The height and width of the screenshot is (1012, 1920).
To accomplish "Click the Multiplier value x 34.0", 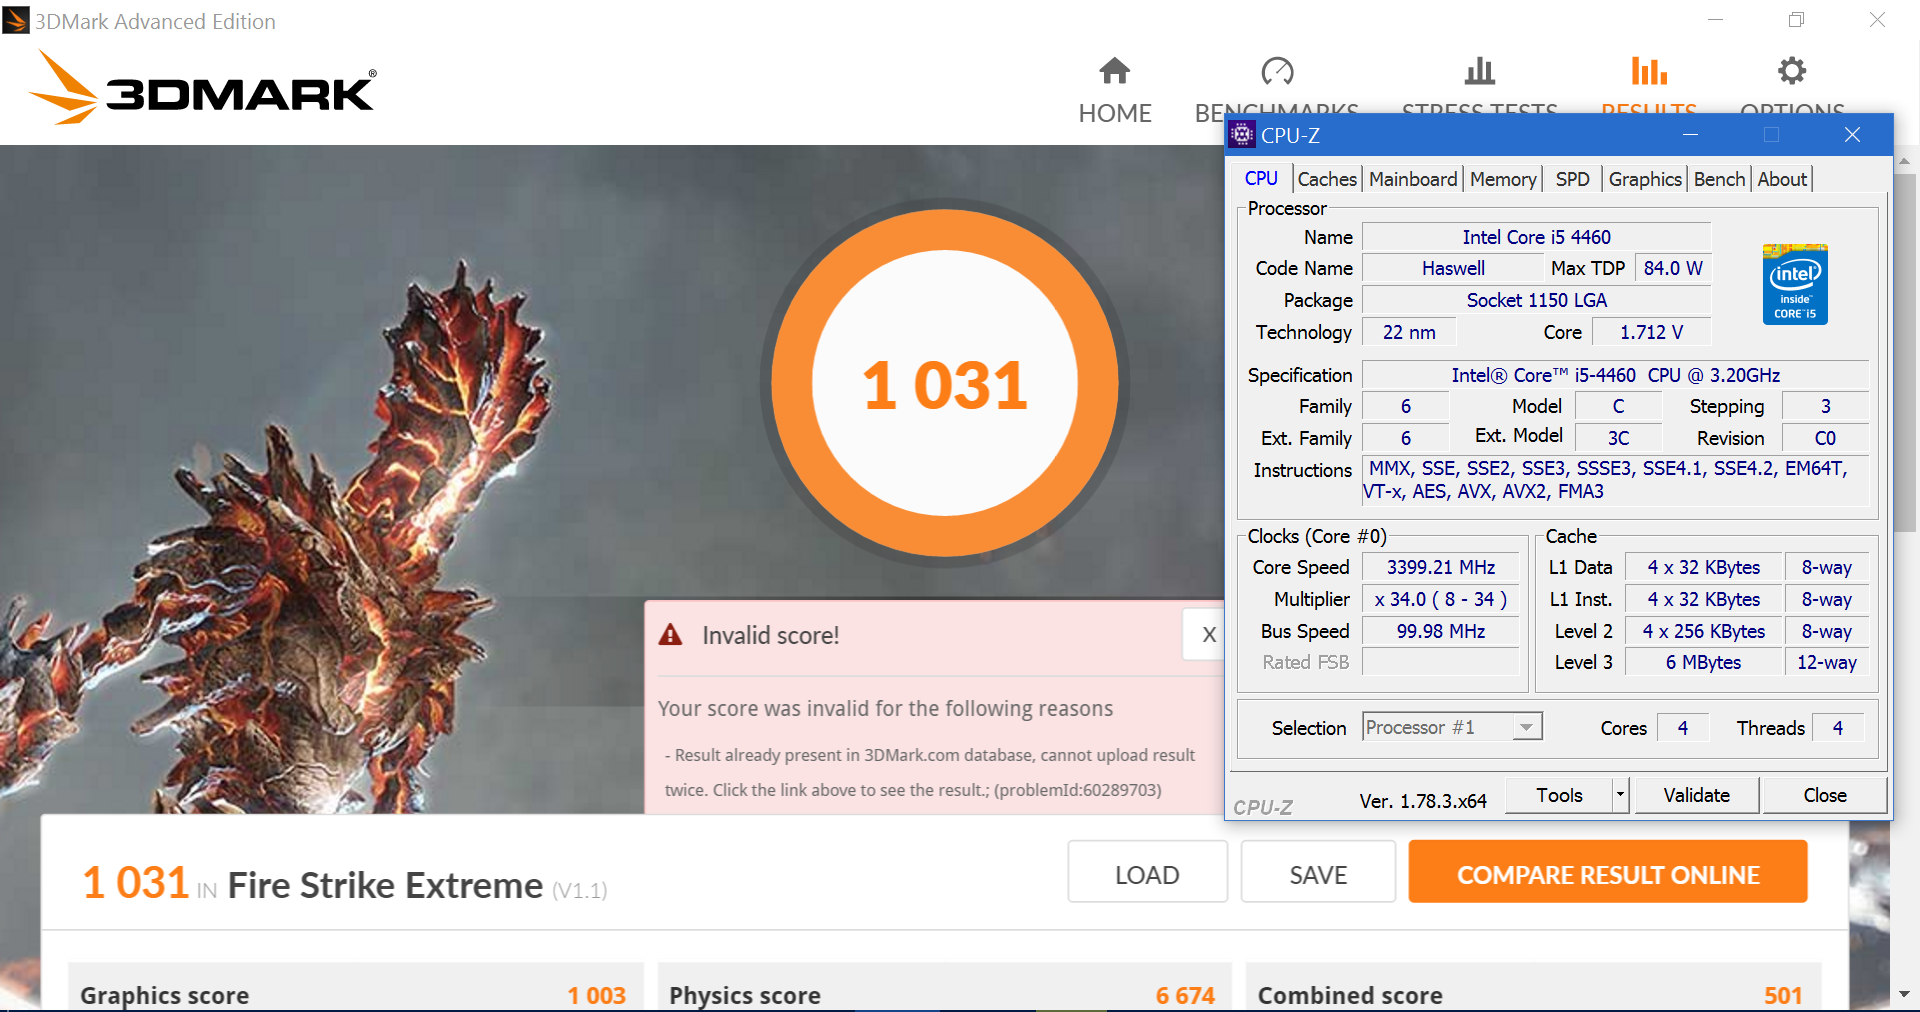I will (x=1441, y=599).
